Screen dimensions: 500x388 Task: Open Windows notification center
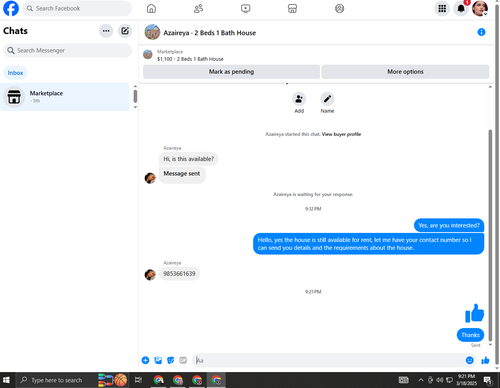pos(488,380)
